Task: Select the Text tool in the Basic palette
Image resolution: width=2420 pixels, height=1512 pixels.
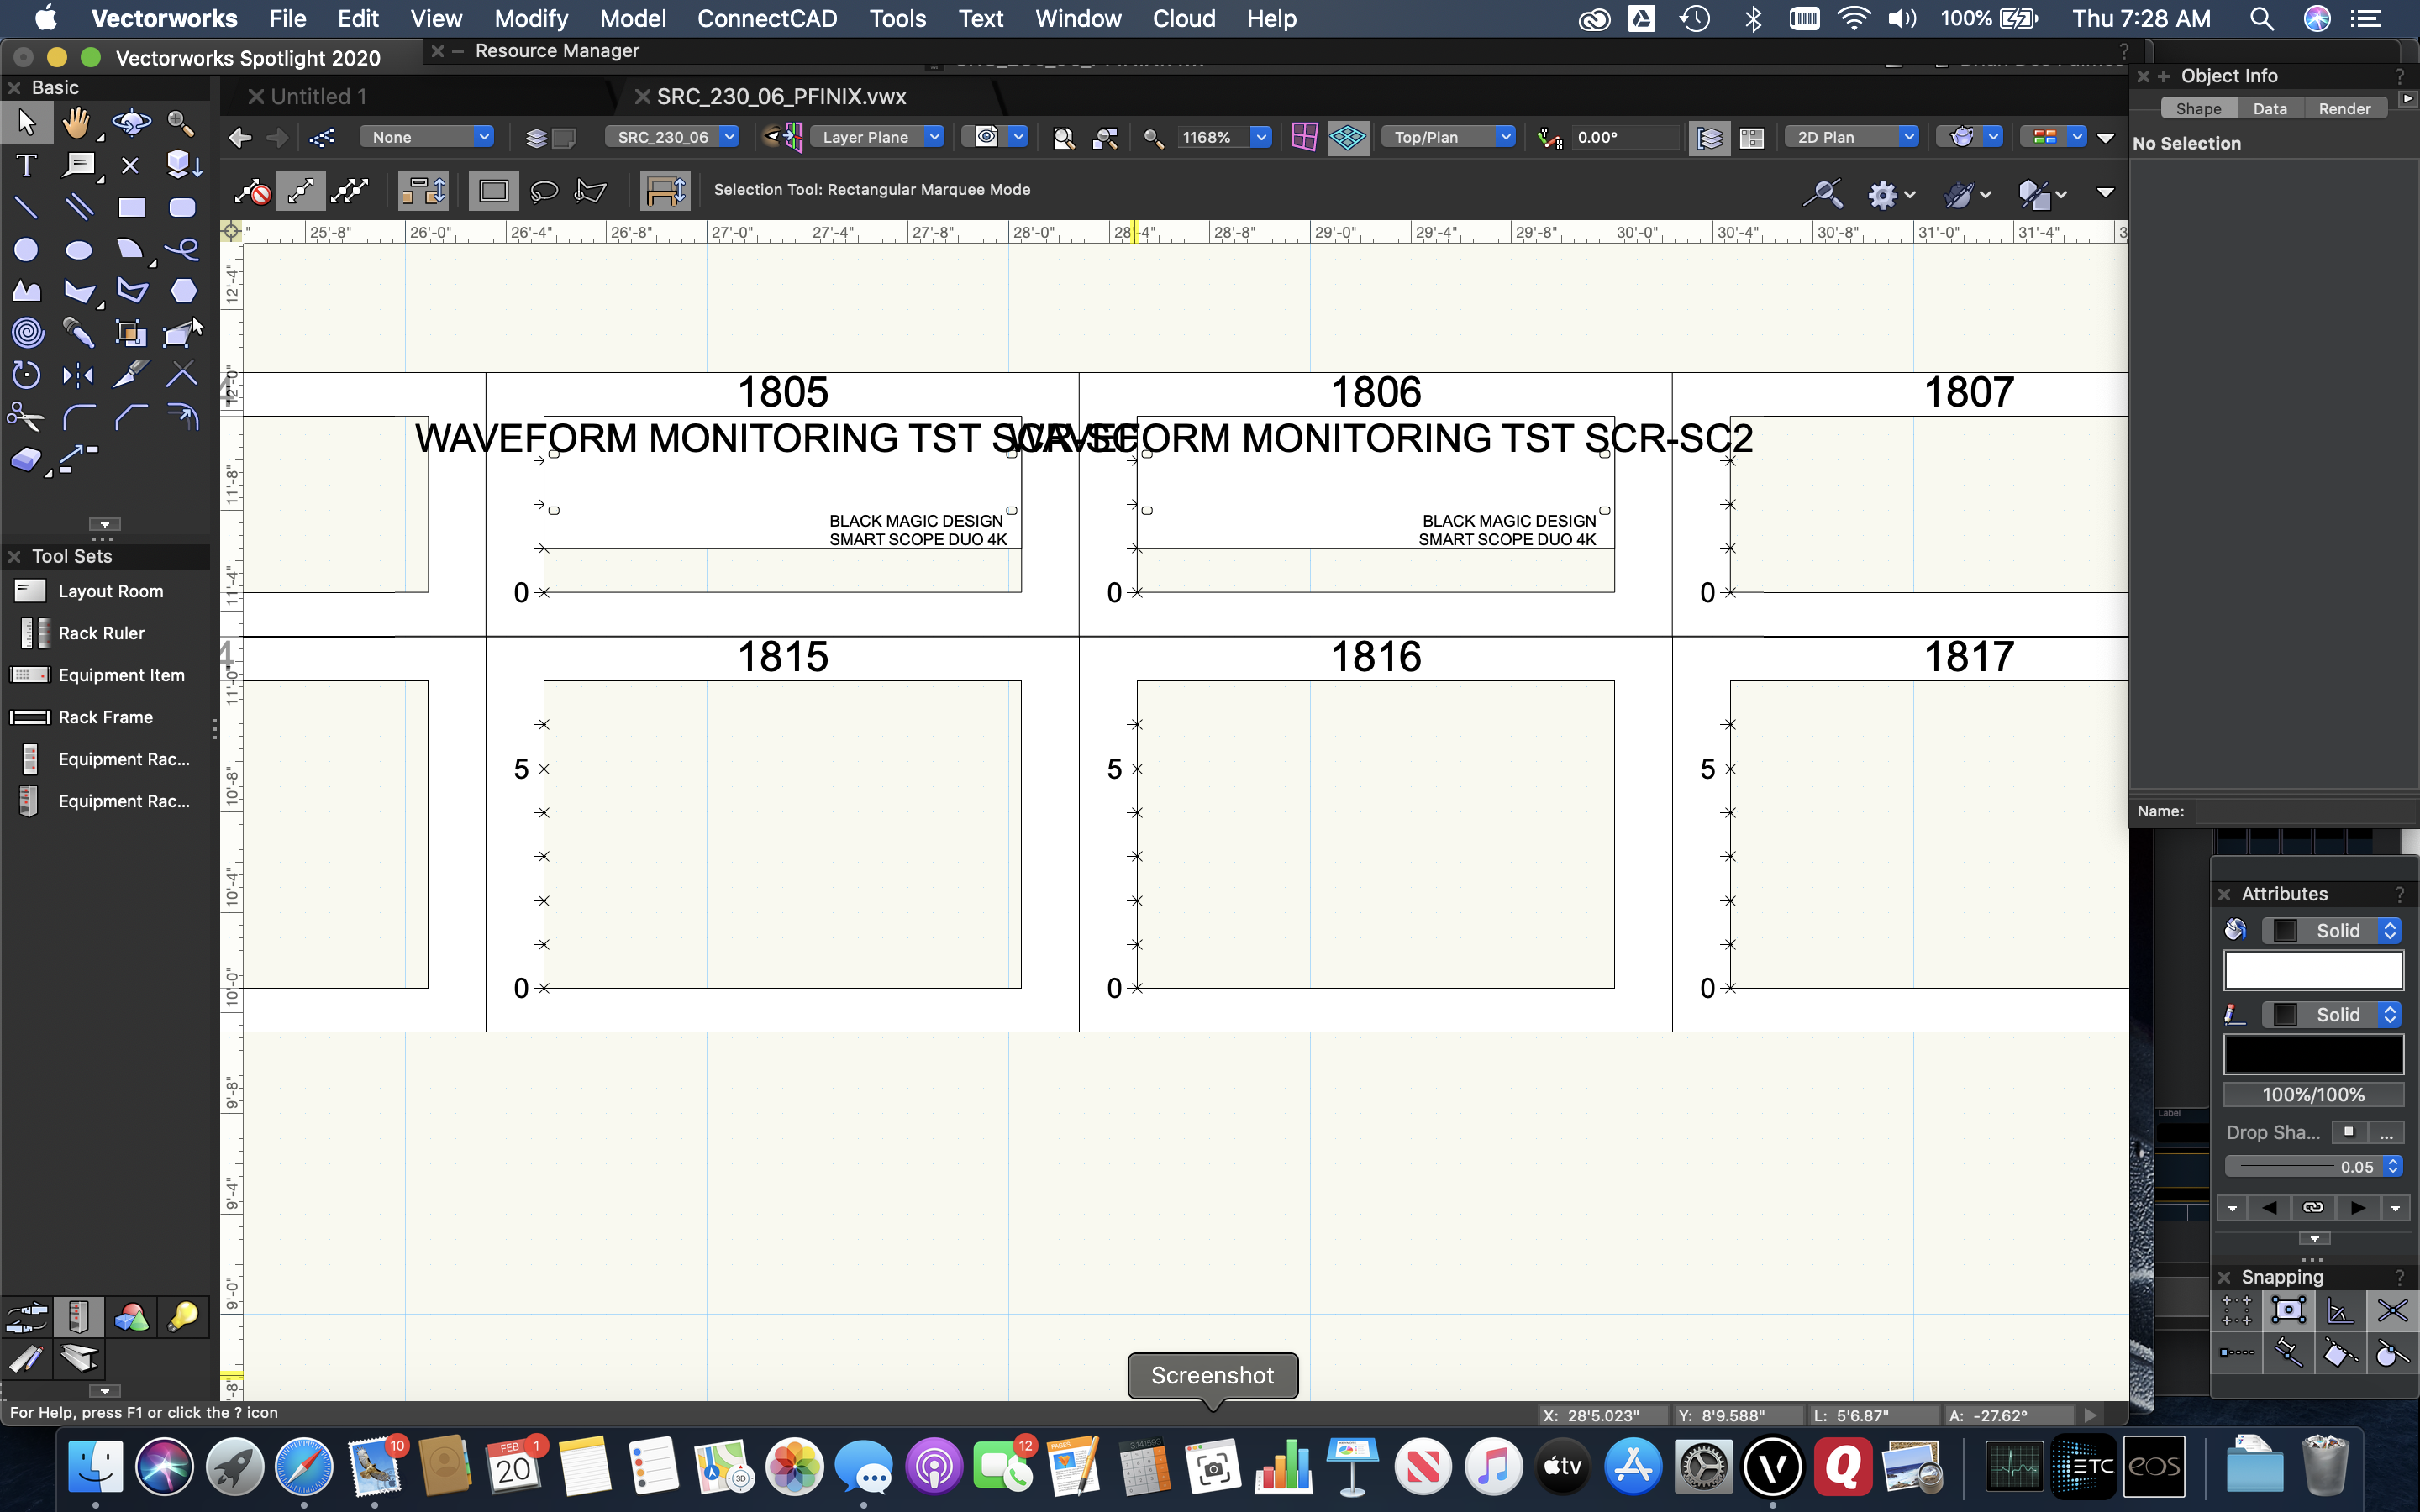Action: point(26,165)
